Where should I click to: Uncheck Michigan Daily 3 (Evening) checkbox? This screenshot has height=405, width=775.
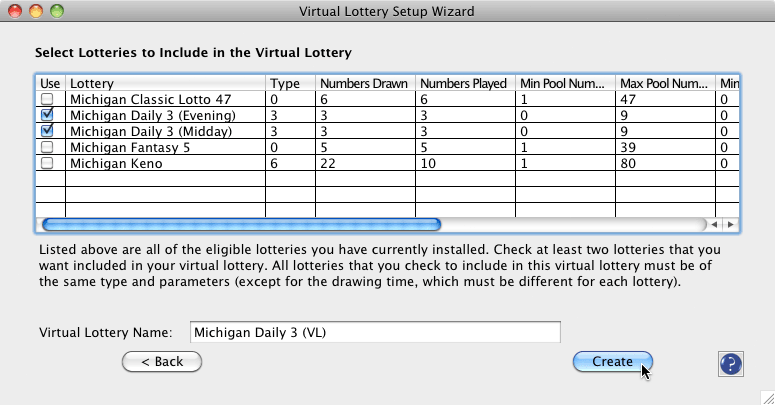47,115
